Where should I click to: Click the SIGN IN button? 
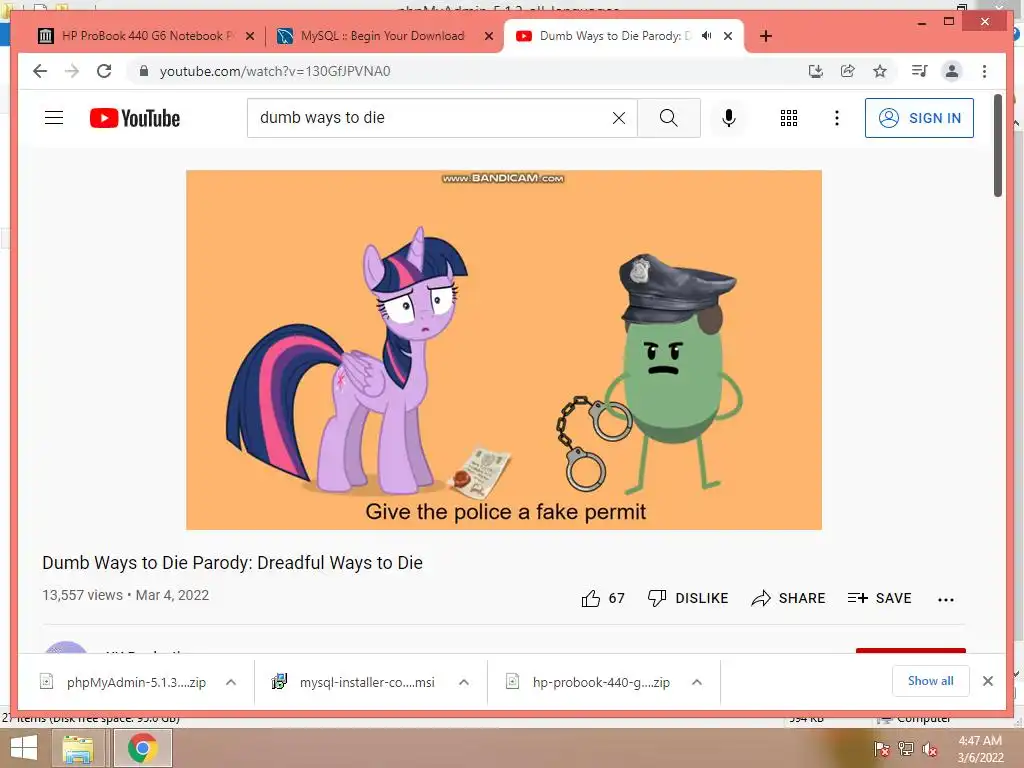pyautogui.click(x=919, y=118)
